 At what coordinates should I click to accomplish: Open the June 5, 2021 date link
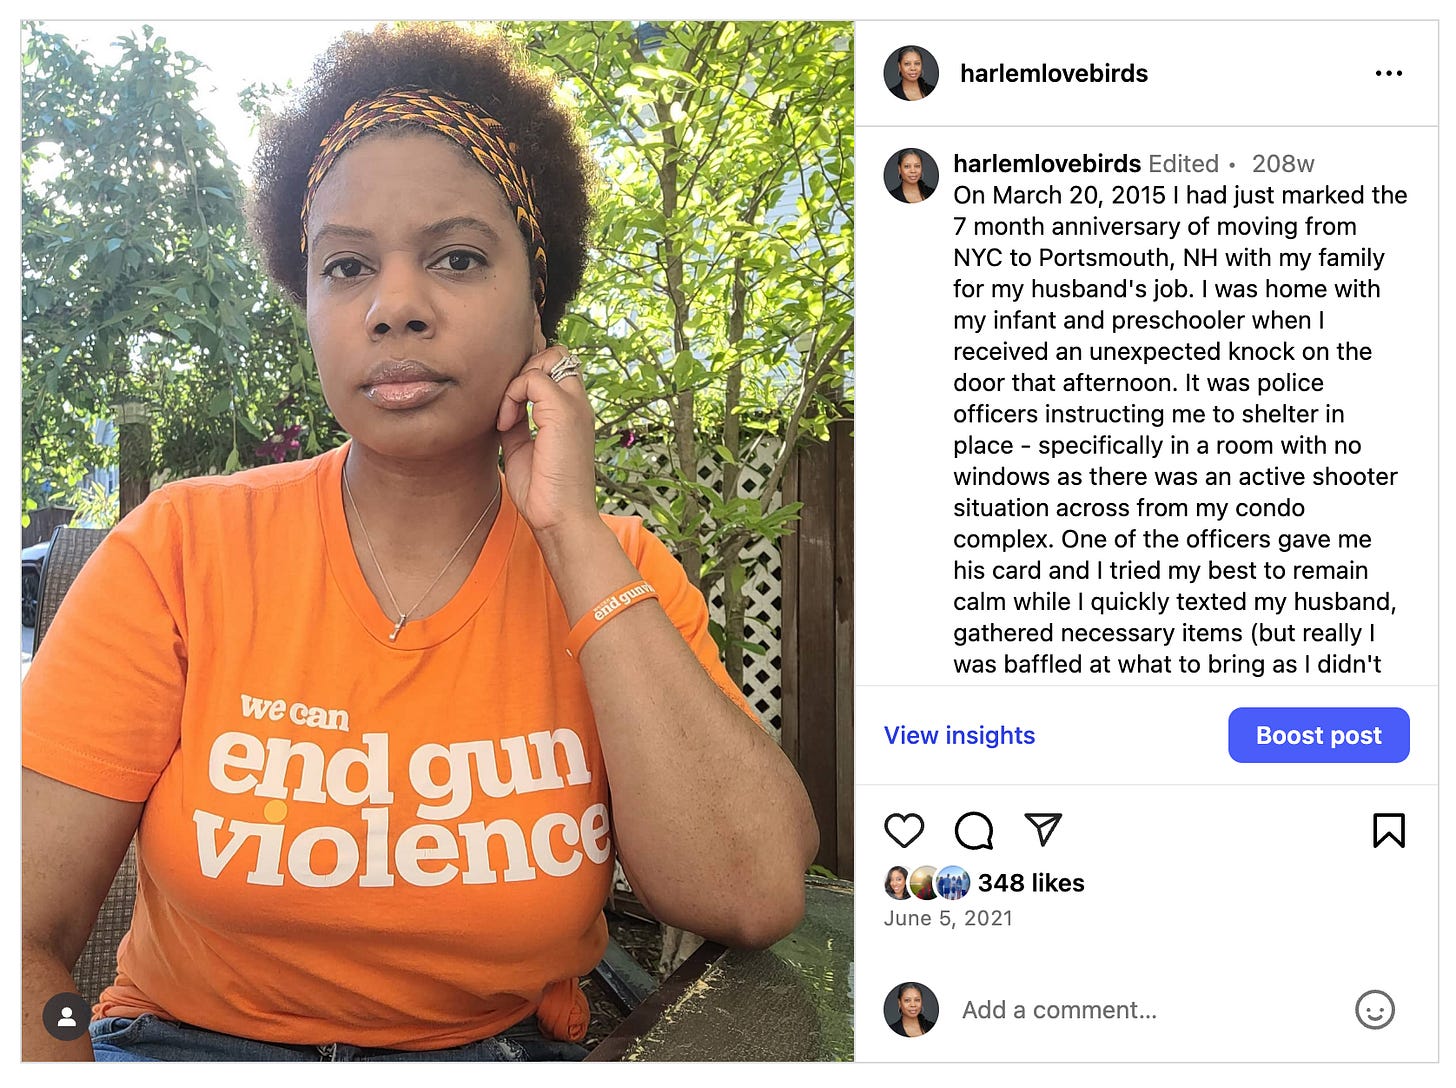click(x=948, y=918)
